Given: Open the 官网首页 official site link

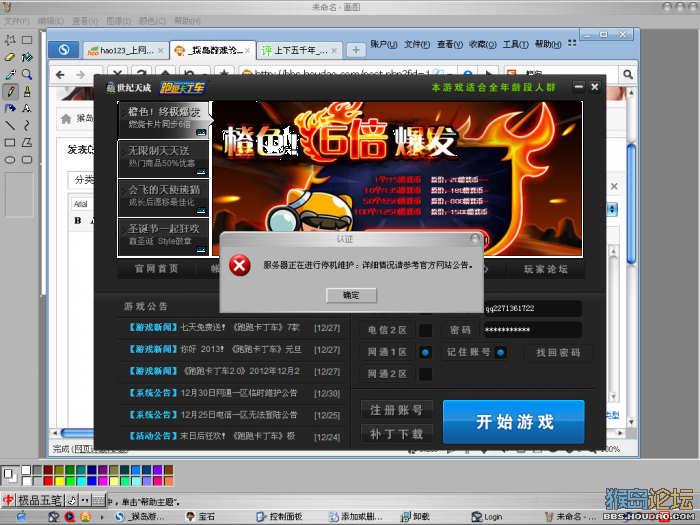Looking at the screenshot, I should pyautogui.click(x=157, y=269).
